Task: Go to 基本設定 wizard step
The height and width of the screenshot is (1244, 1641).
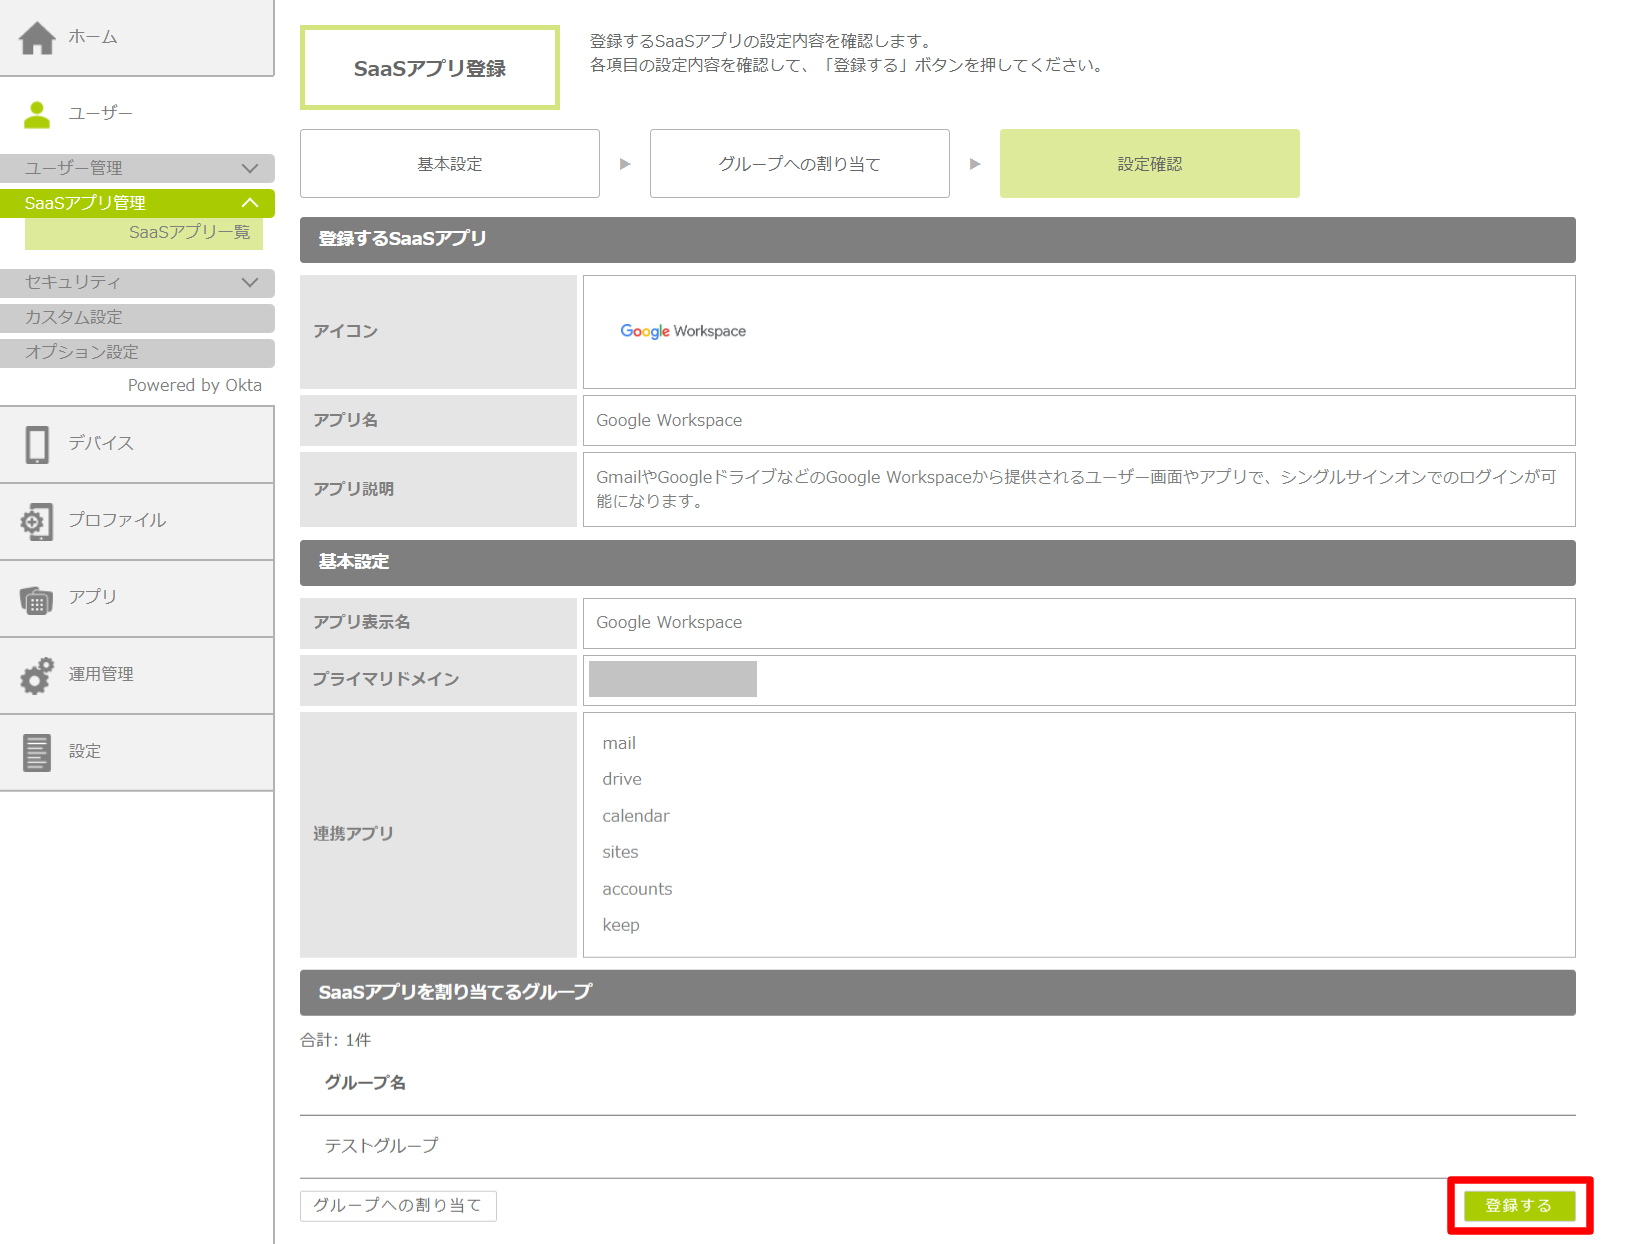Action: click(450, 164)
